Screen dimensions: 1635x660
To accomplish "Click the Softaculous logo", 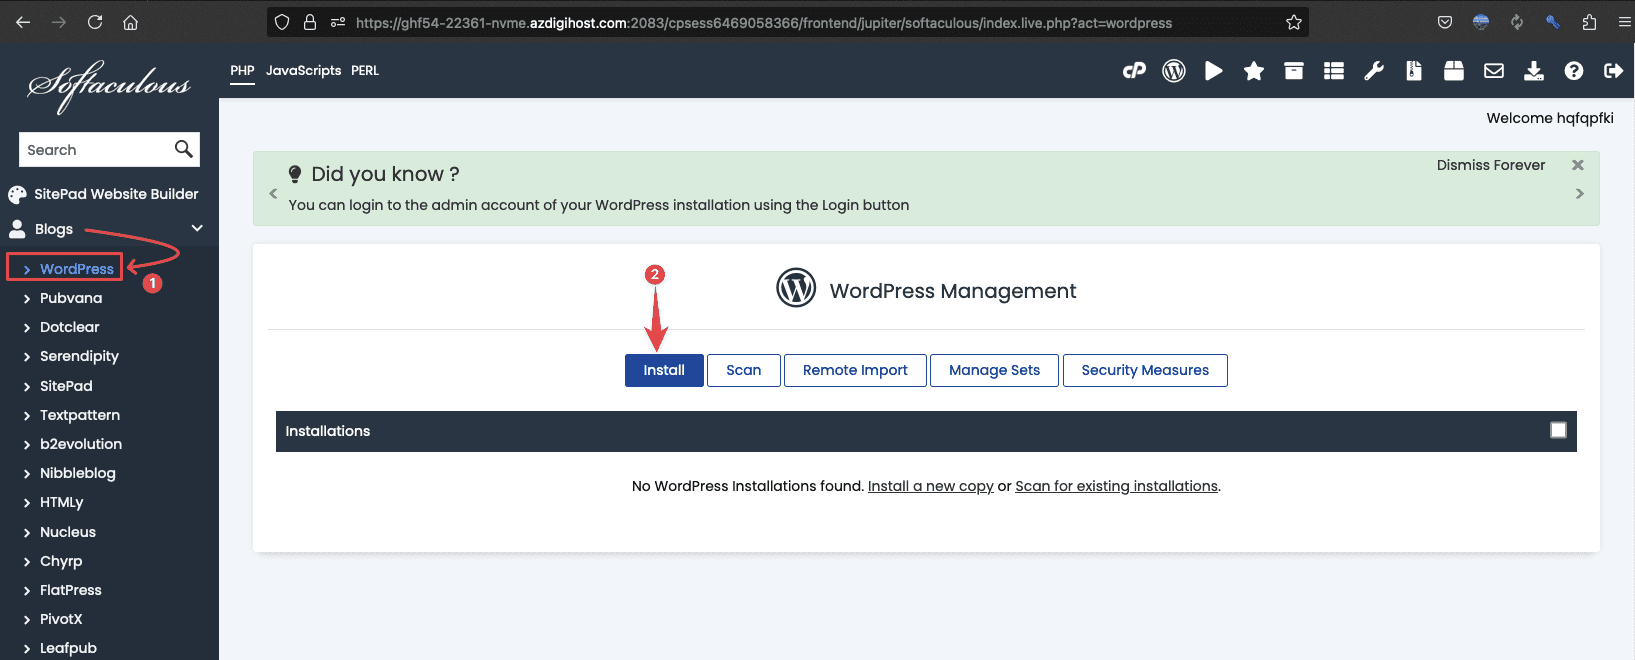I will point(109,86).
